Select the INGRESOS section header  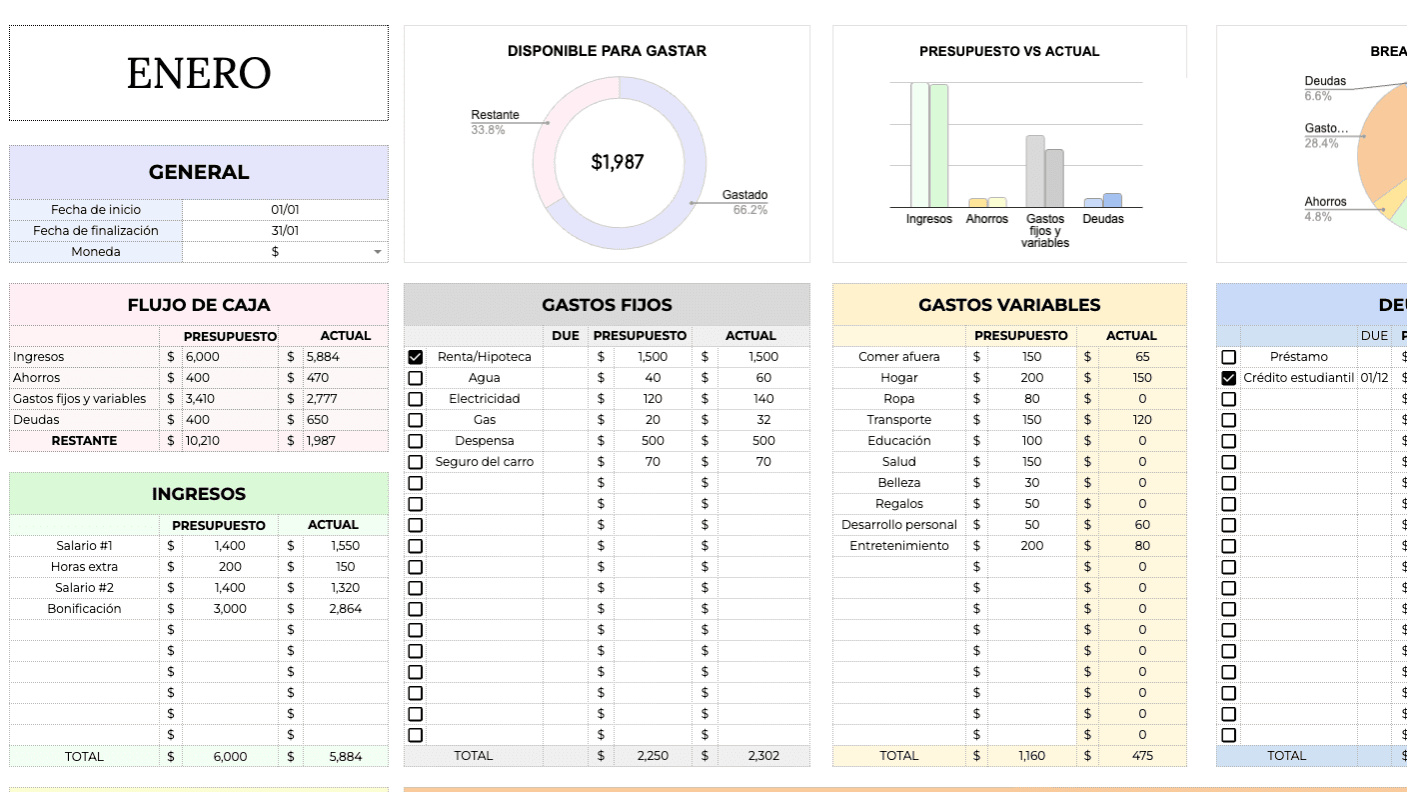point(199,494)
